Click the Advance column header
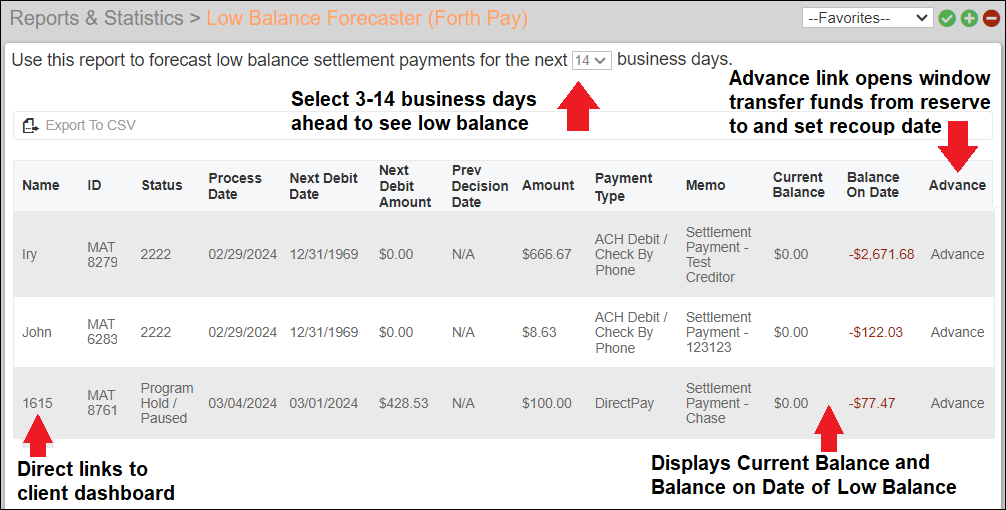The image size is (1006, 510). click(x=957, y=185)
